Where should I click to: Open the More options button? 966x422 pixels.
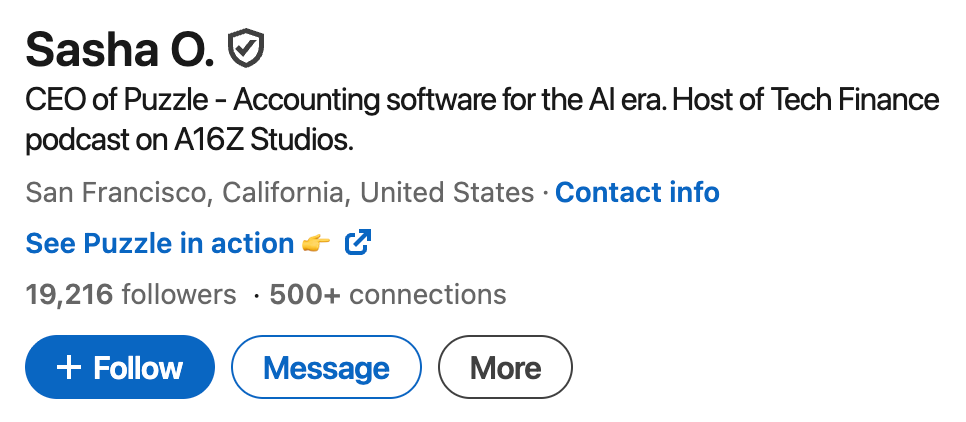click(x=505, y=368)
